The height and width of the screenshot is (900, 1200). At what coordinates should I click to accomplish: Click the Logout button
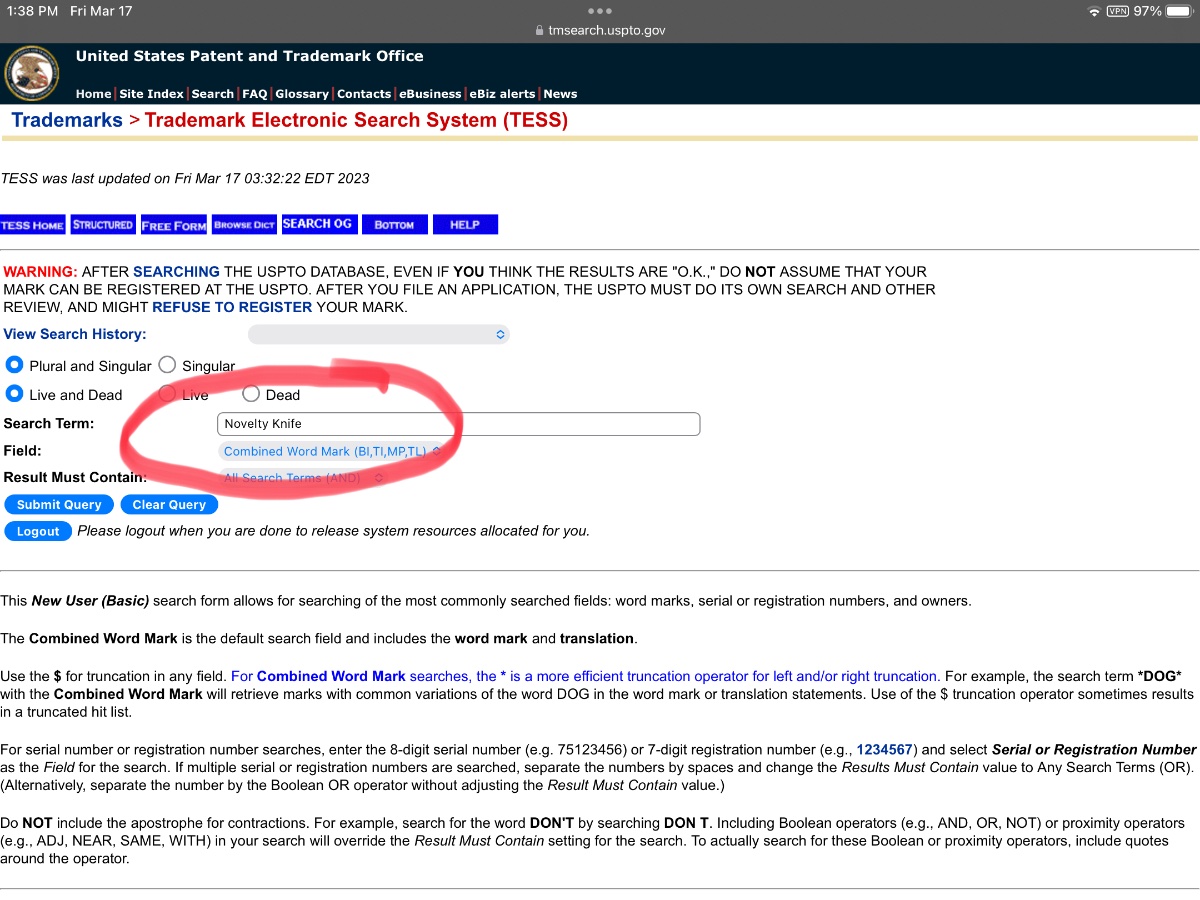[38, 531]
